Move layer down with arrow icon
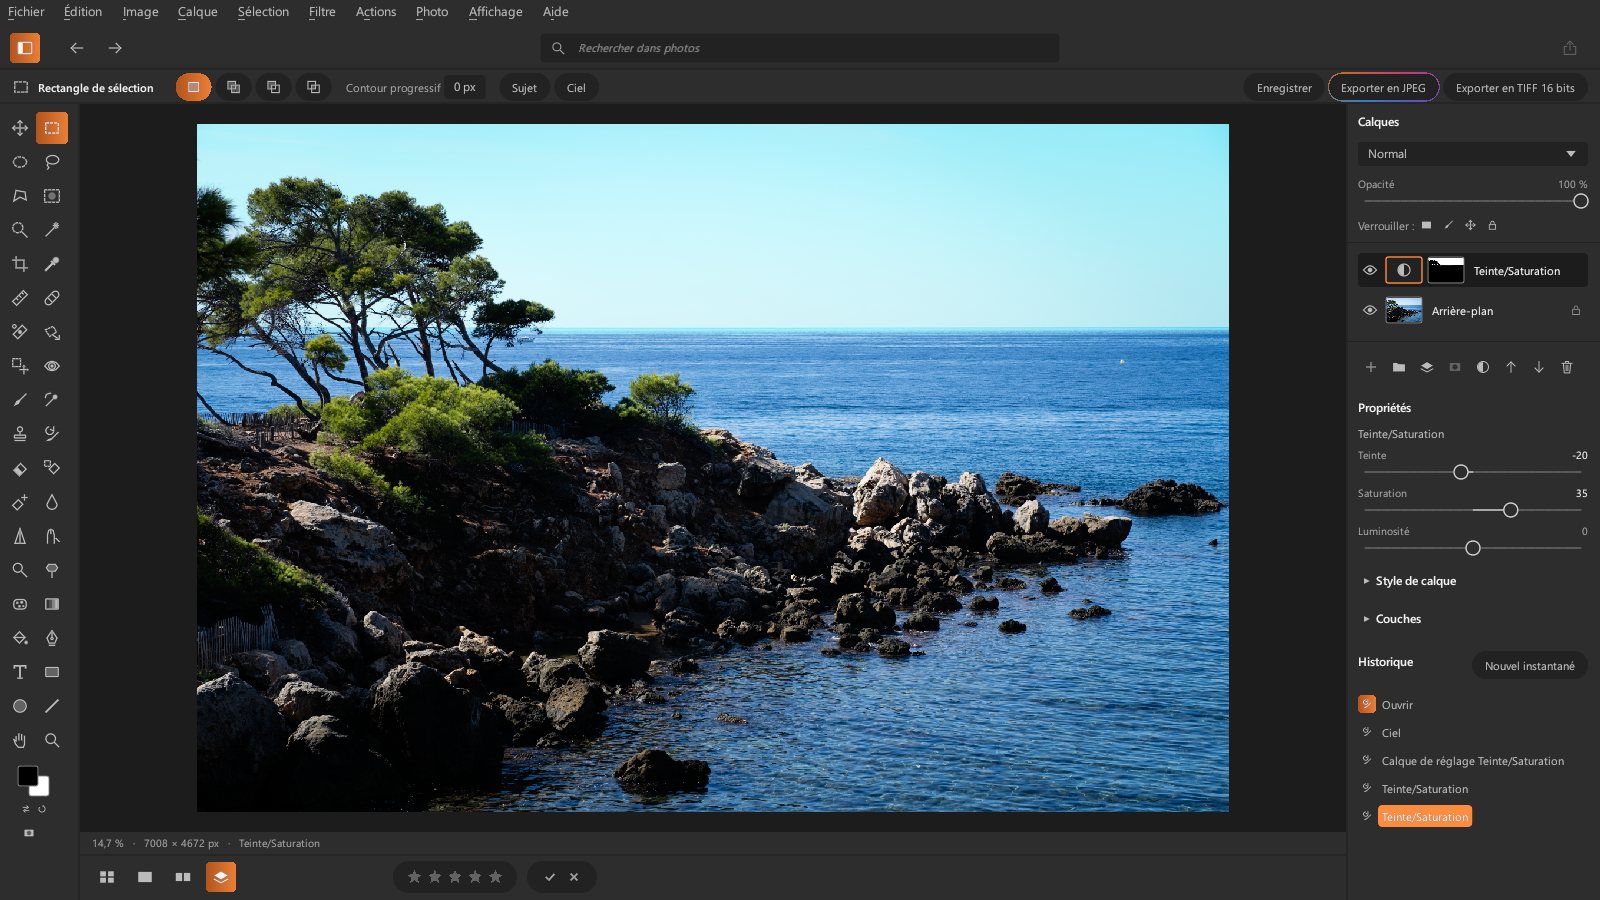The height and width of the screenshot is (900, 1600). pyautogui.click(x=1539, y=367)
